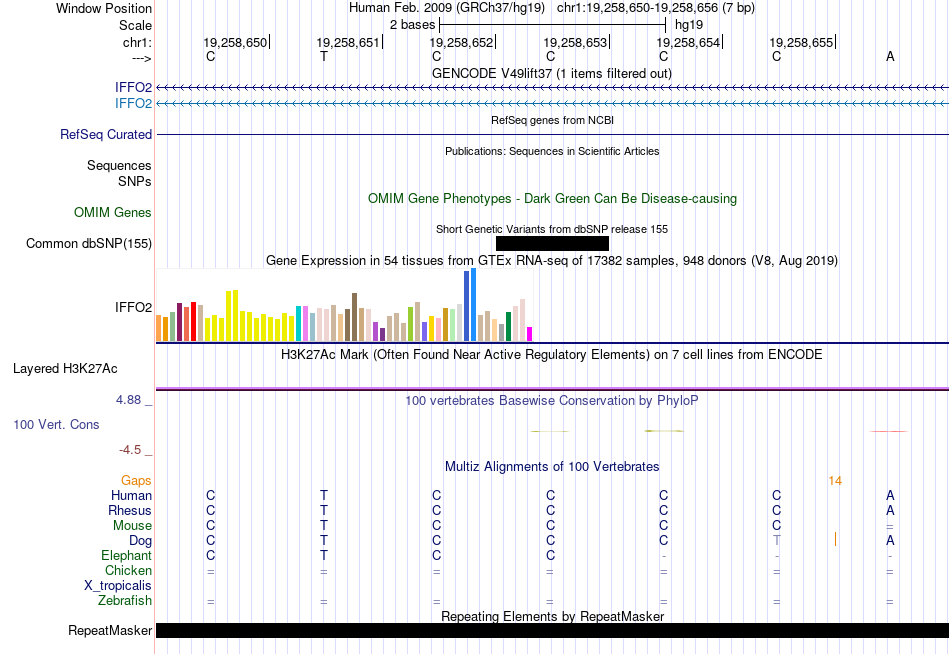
Task: Click the 'T' base in the reference sequence row
Action: tap(324, 56)
